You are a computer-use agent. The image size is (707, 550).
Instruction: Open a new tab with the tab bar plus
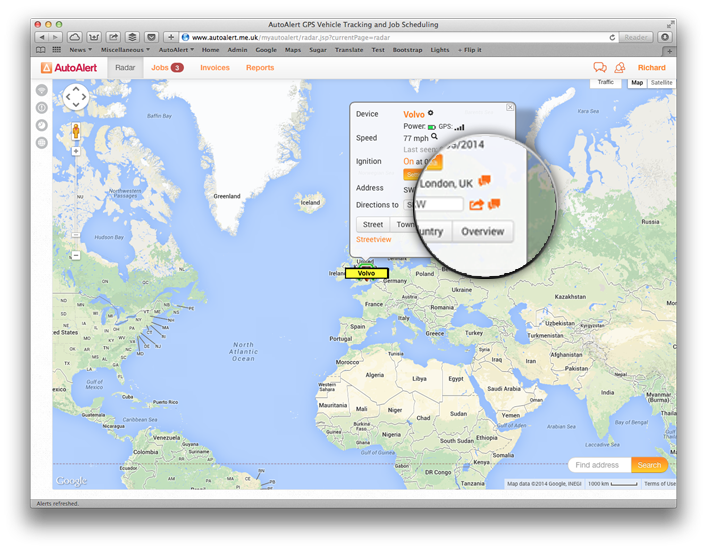670,51
